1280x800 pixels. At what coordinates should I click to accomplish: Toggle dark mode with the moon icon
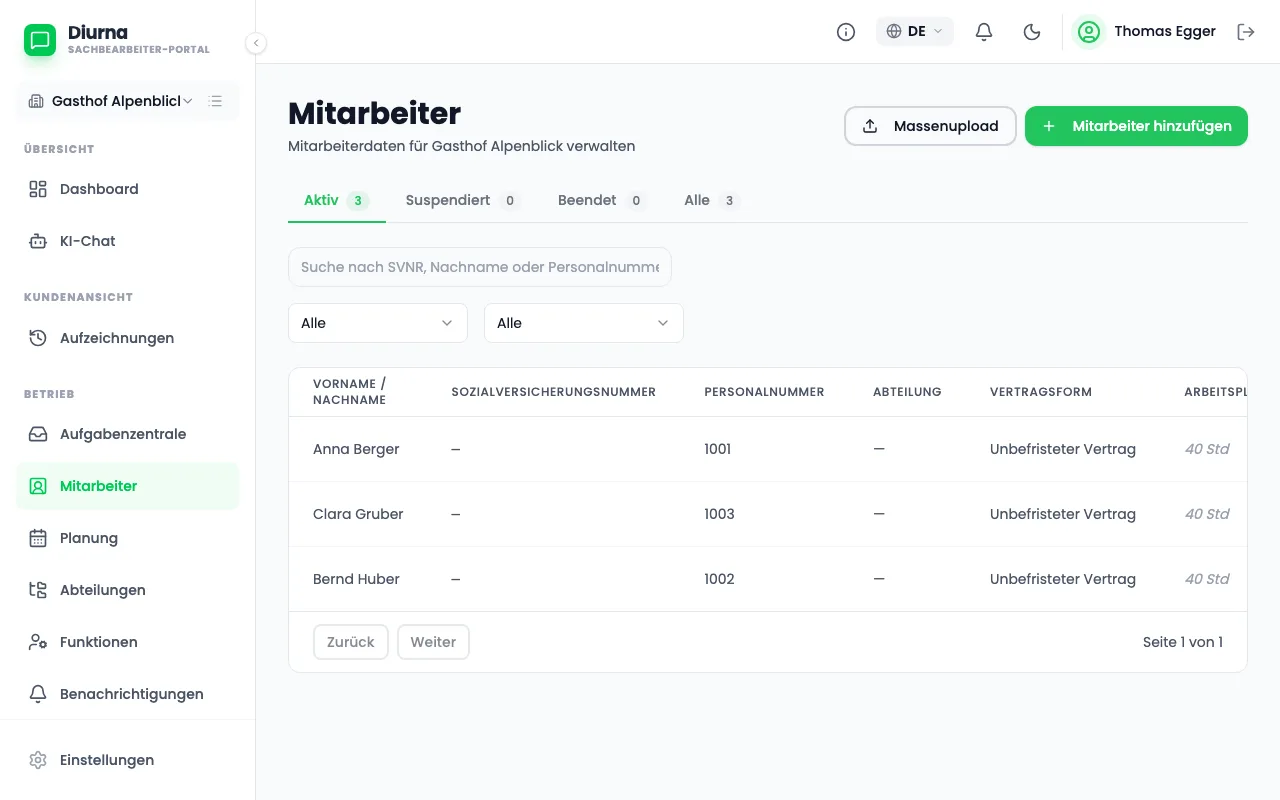1032,32
